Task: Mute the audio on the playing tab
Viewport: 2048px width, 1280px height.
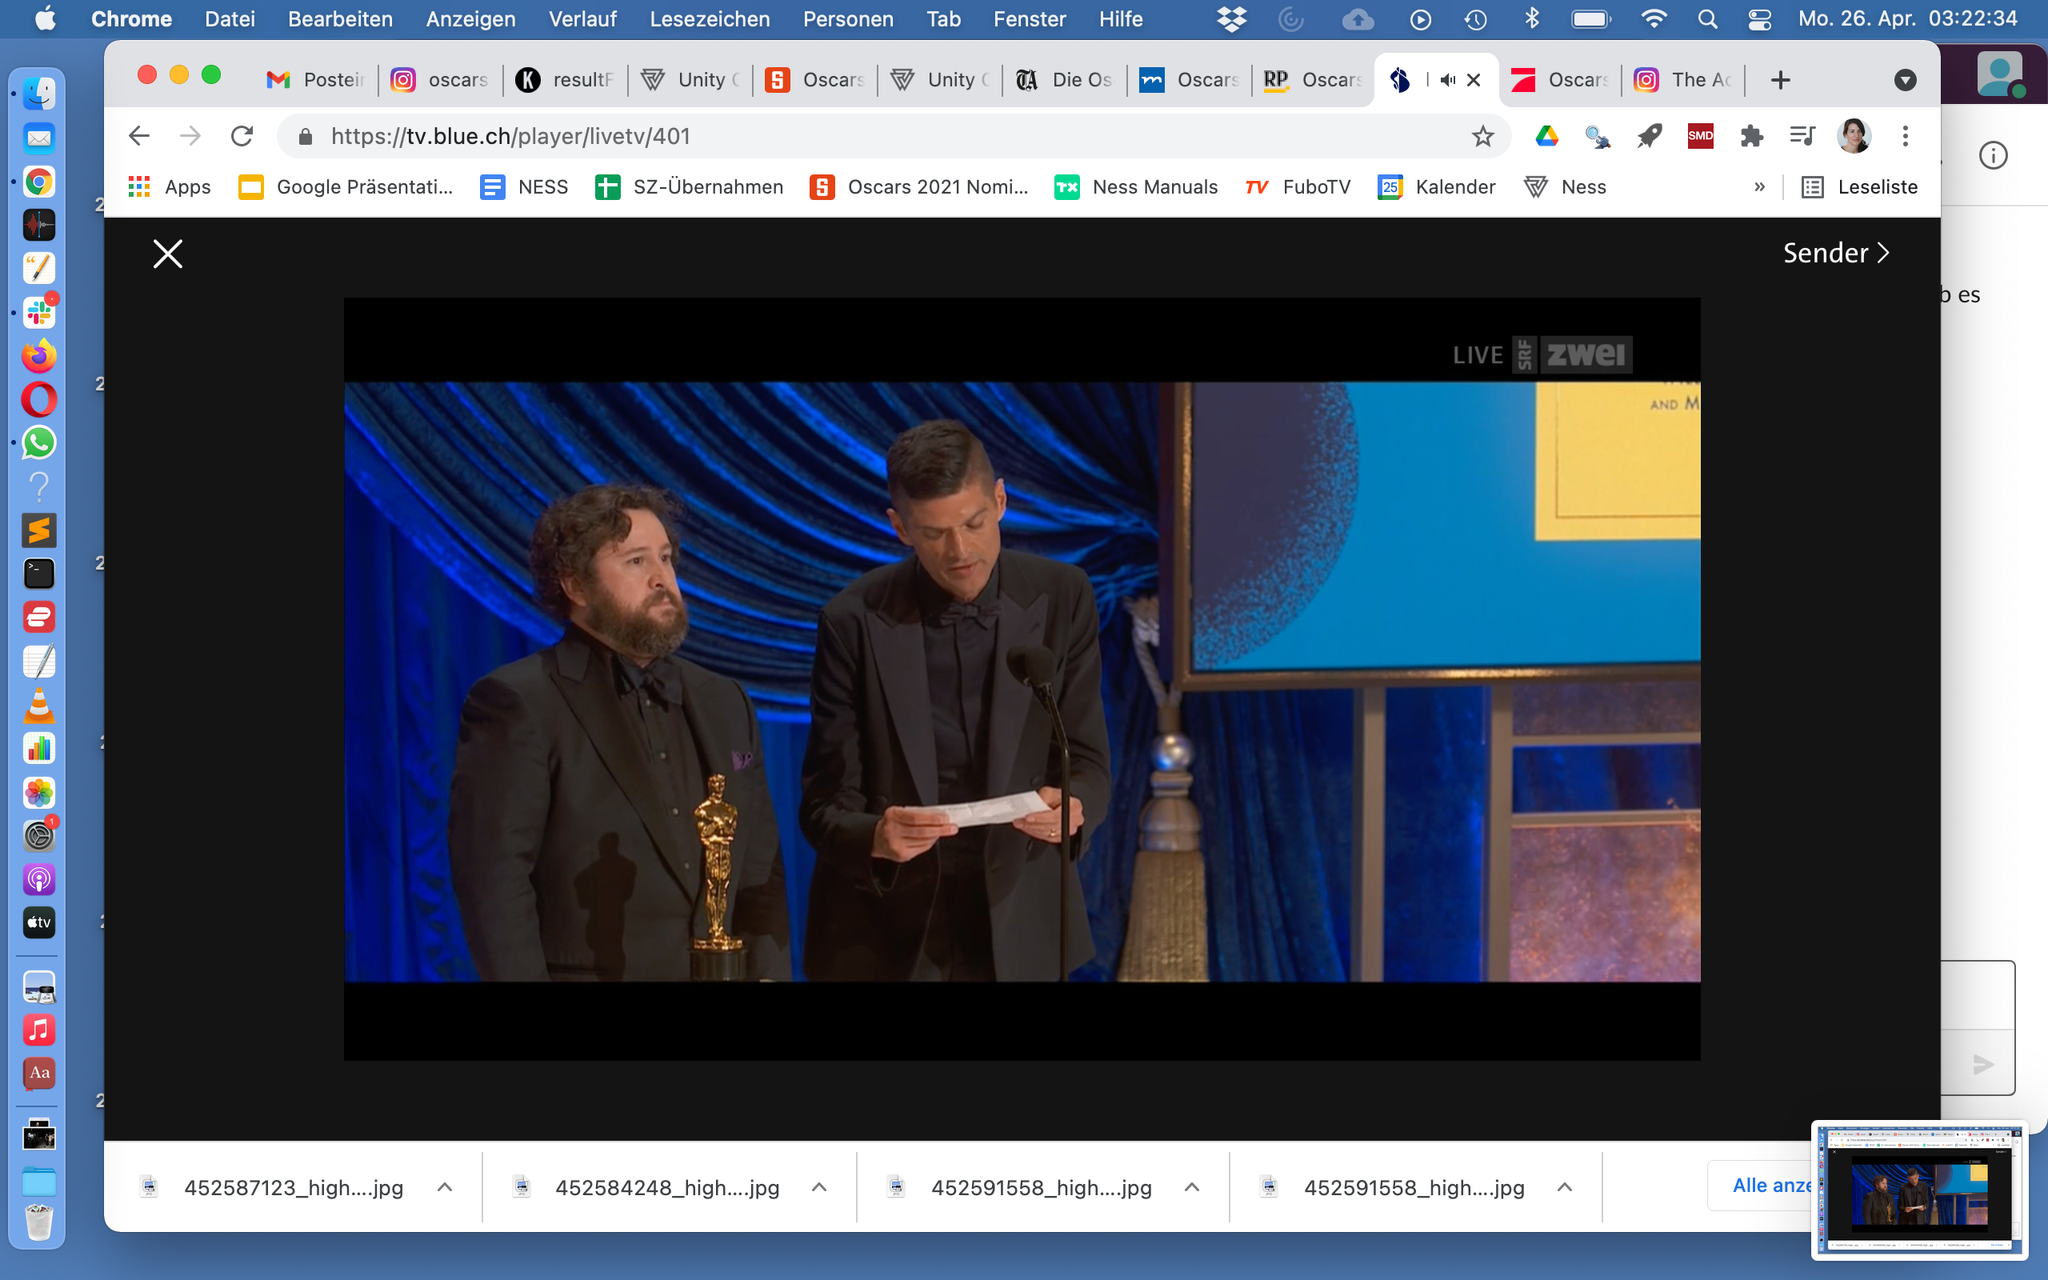Action: click(x=1447, y=80)
